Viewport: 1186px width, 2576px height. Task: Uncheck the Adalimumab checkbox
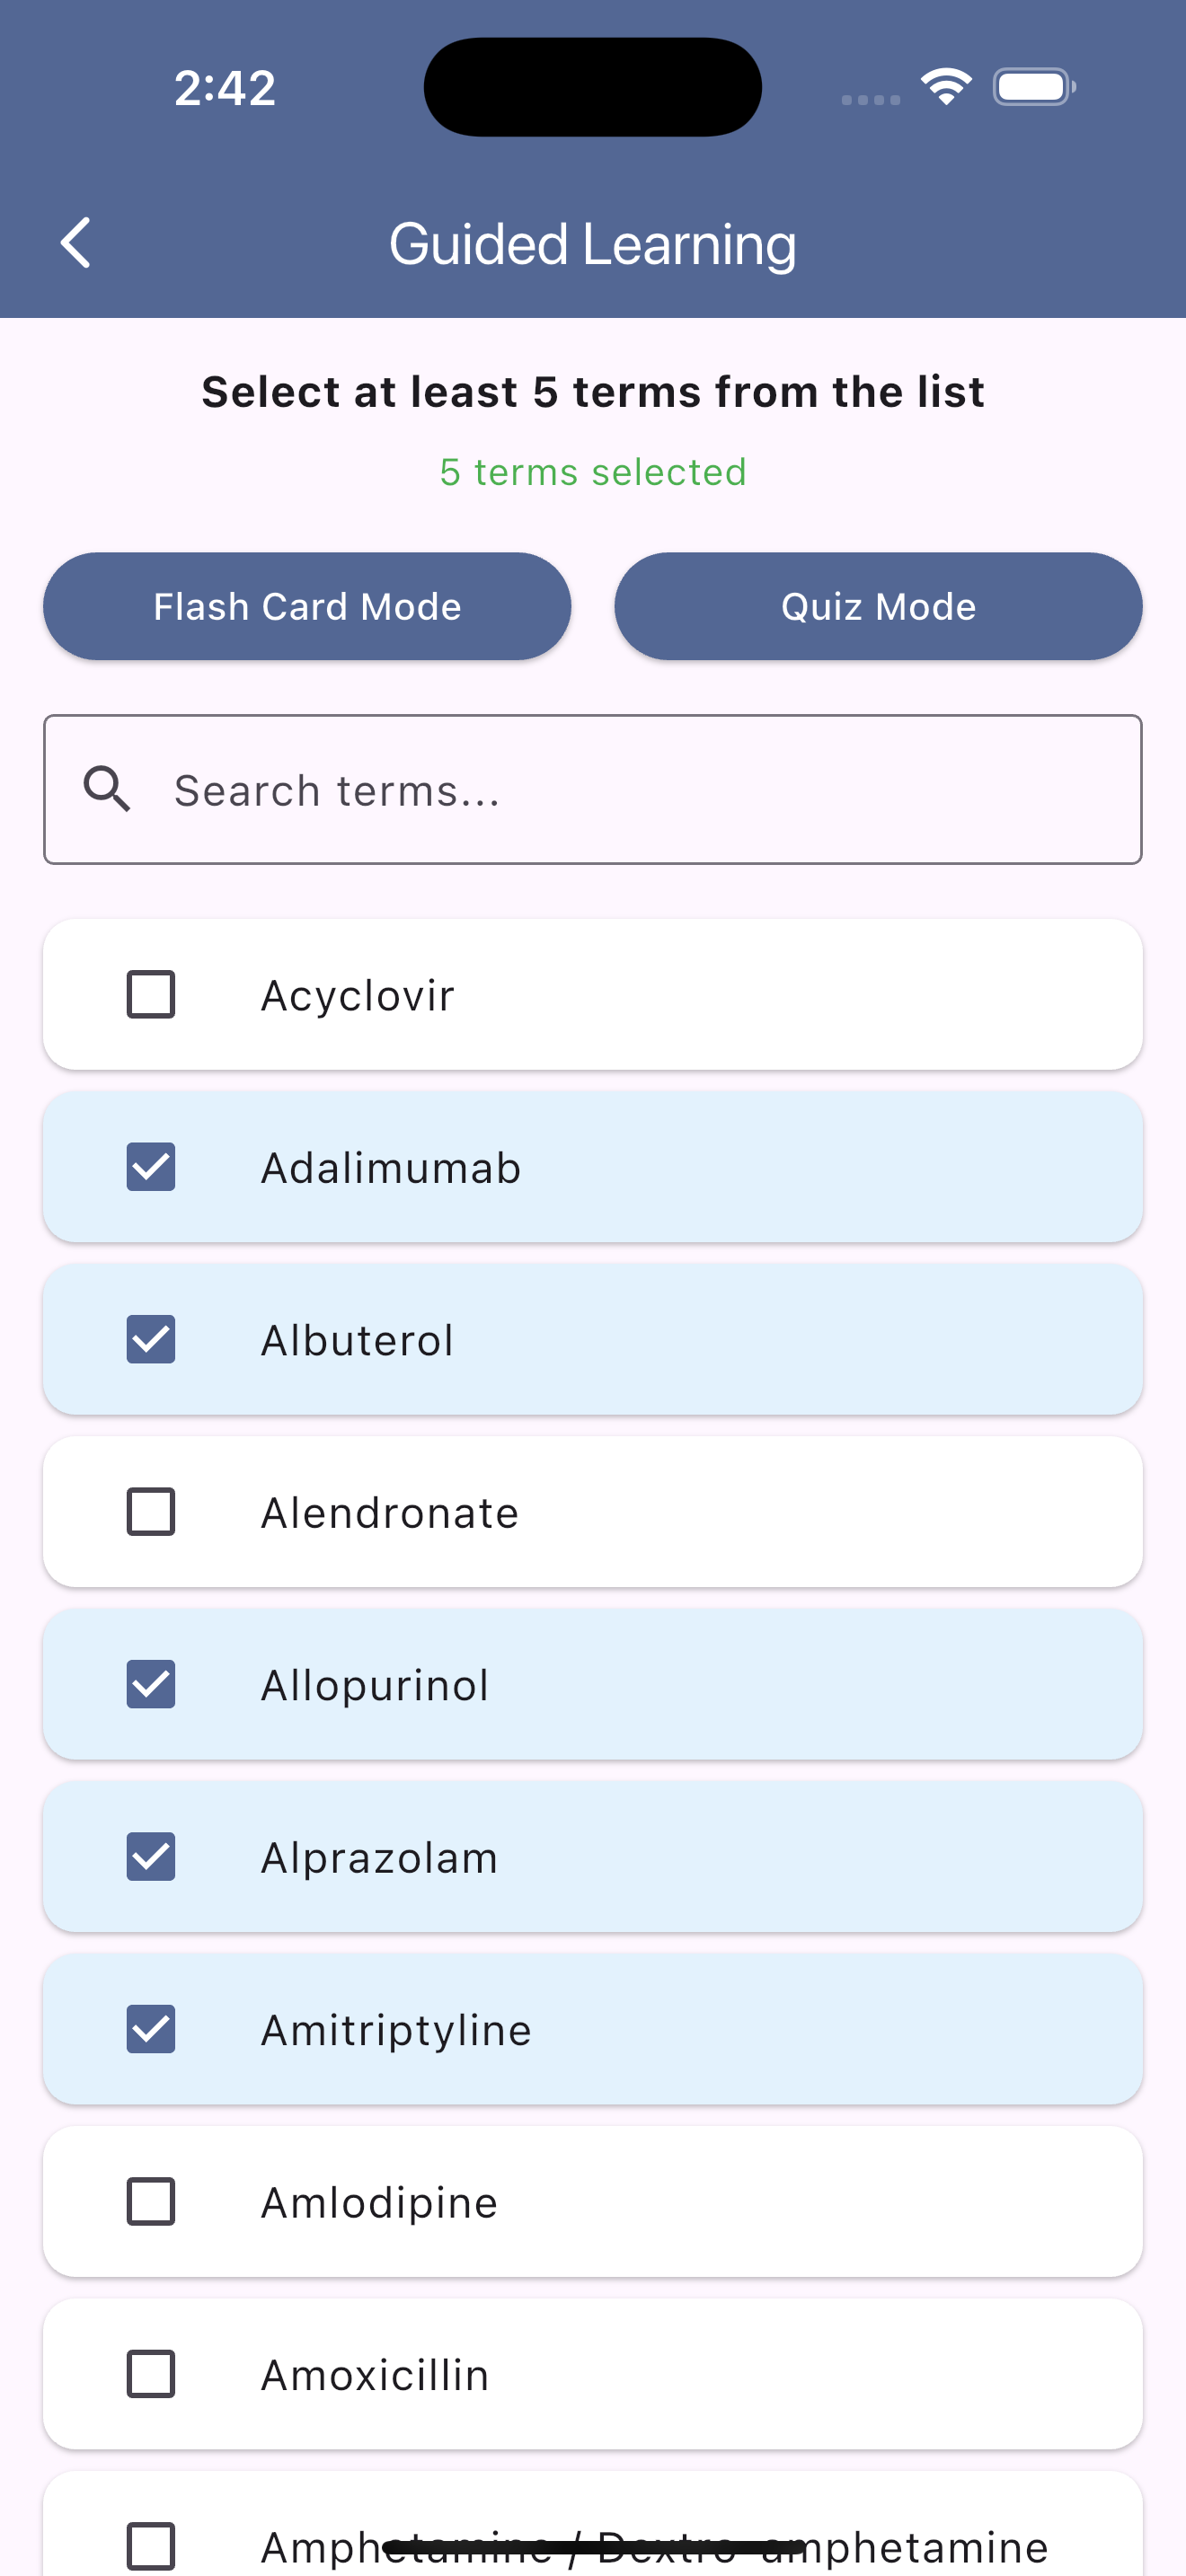point(151,1167)
